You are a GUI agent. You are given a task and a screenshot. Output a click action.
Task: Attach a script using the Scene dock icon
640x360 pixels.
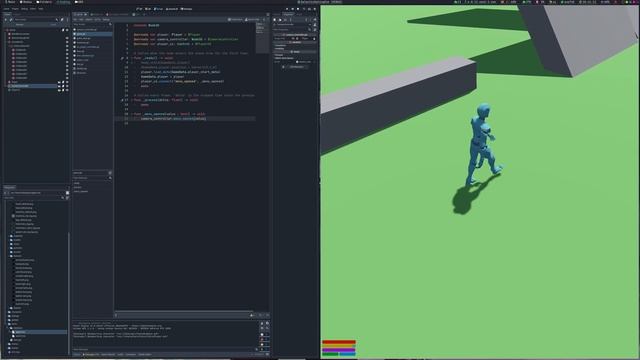(62, 20)
